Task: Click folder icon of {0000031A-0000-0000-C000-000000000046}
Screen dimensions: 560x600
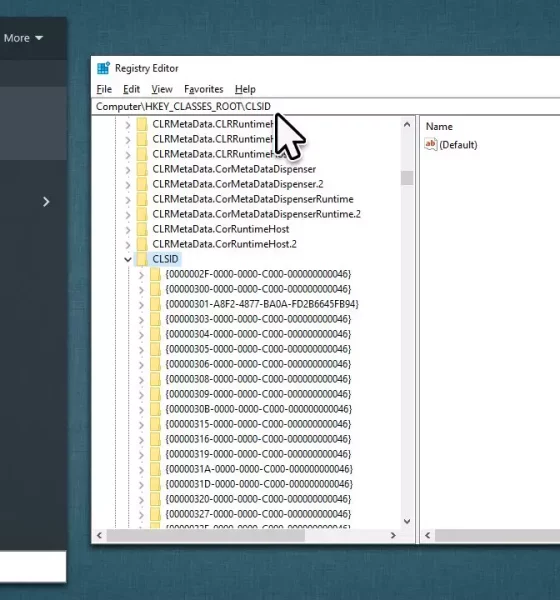Action: [155, 469]
